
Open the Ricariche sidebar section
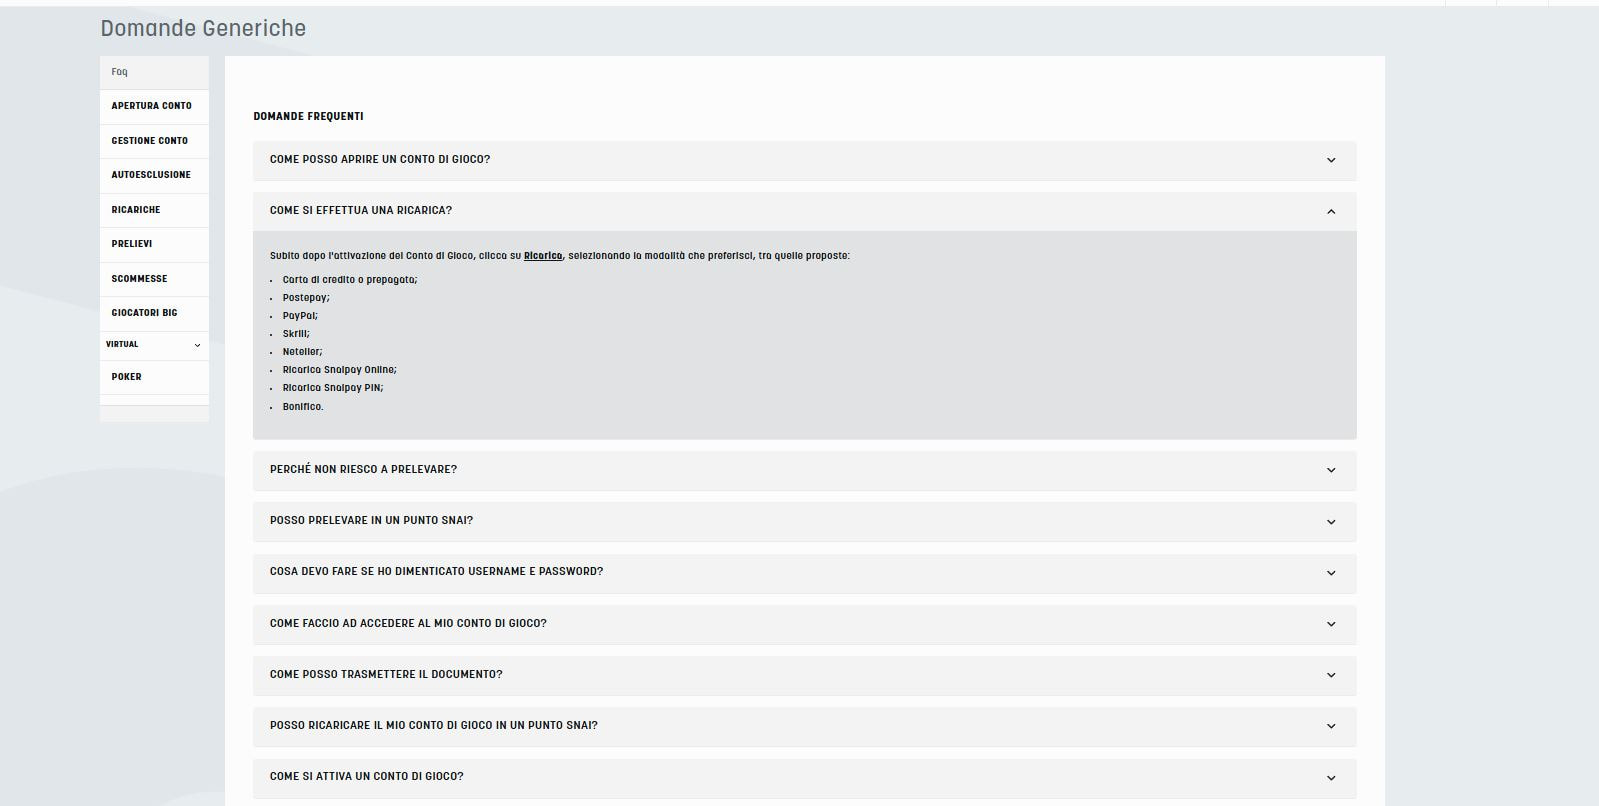(x=136, y=210)
